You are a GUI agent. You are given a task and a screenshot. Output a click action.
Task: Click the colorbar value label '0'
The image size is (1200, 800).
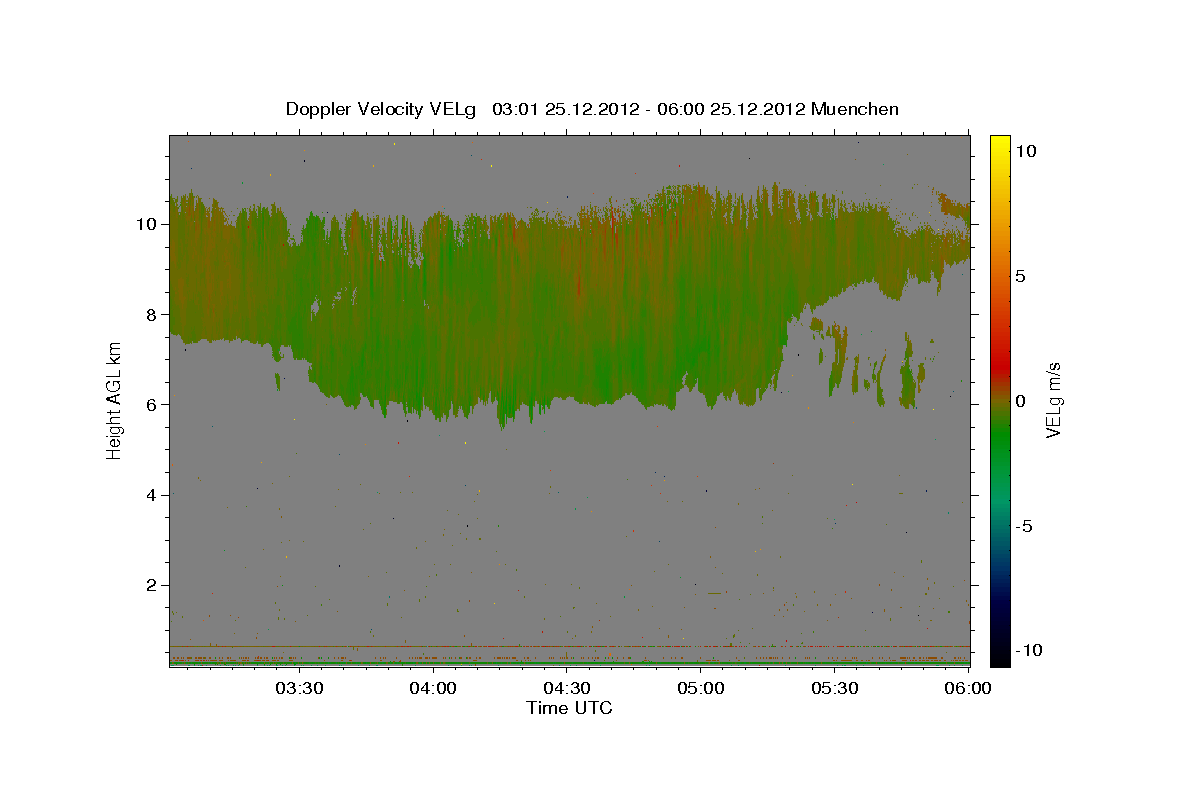(1021, 401)
